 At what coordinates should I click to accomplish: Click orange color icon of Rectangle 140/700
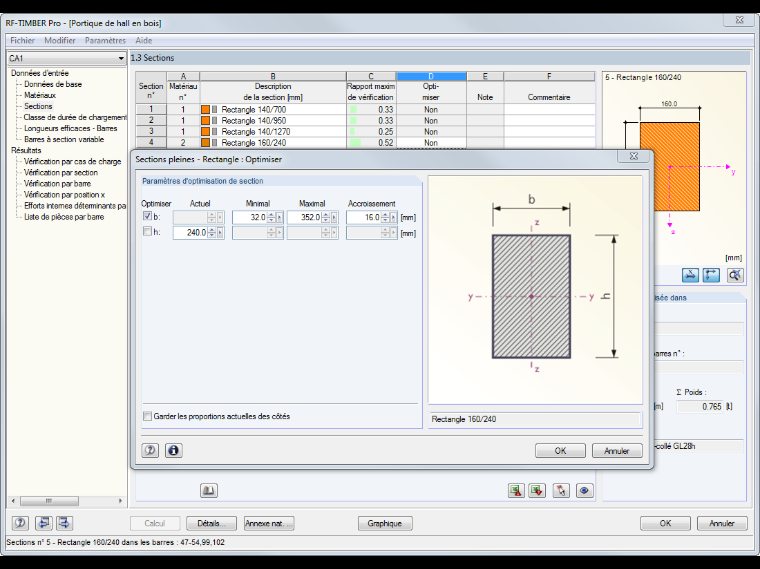(206, 110)
